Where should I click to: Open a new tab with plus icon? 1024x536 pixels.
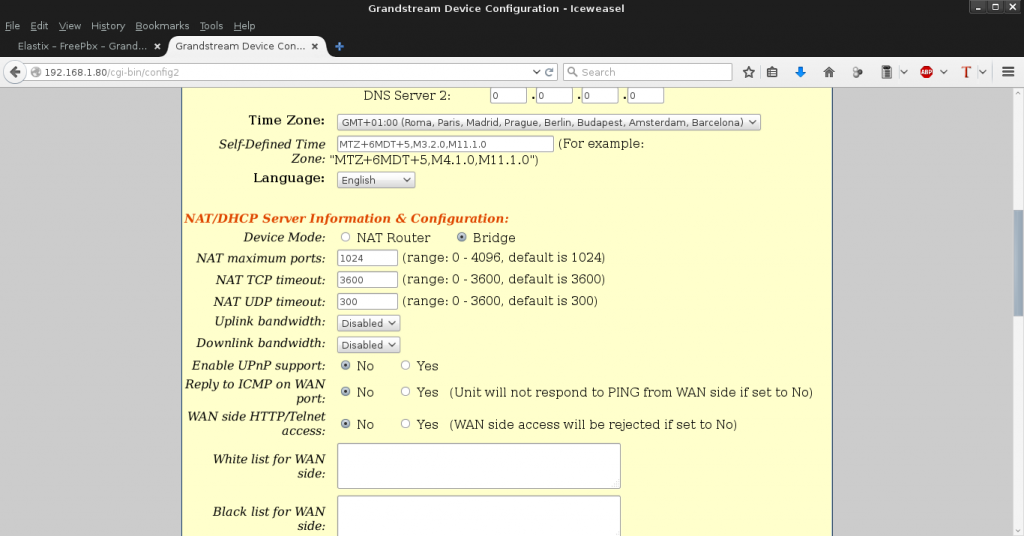click(339, 46)
